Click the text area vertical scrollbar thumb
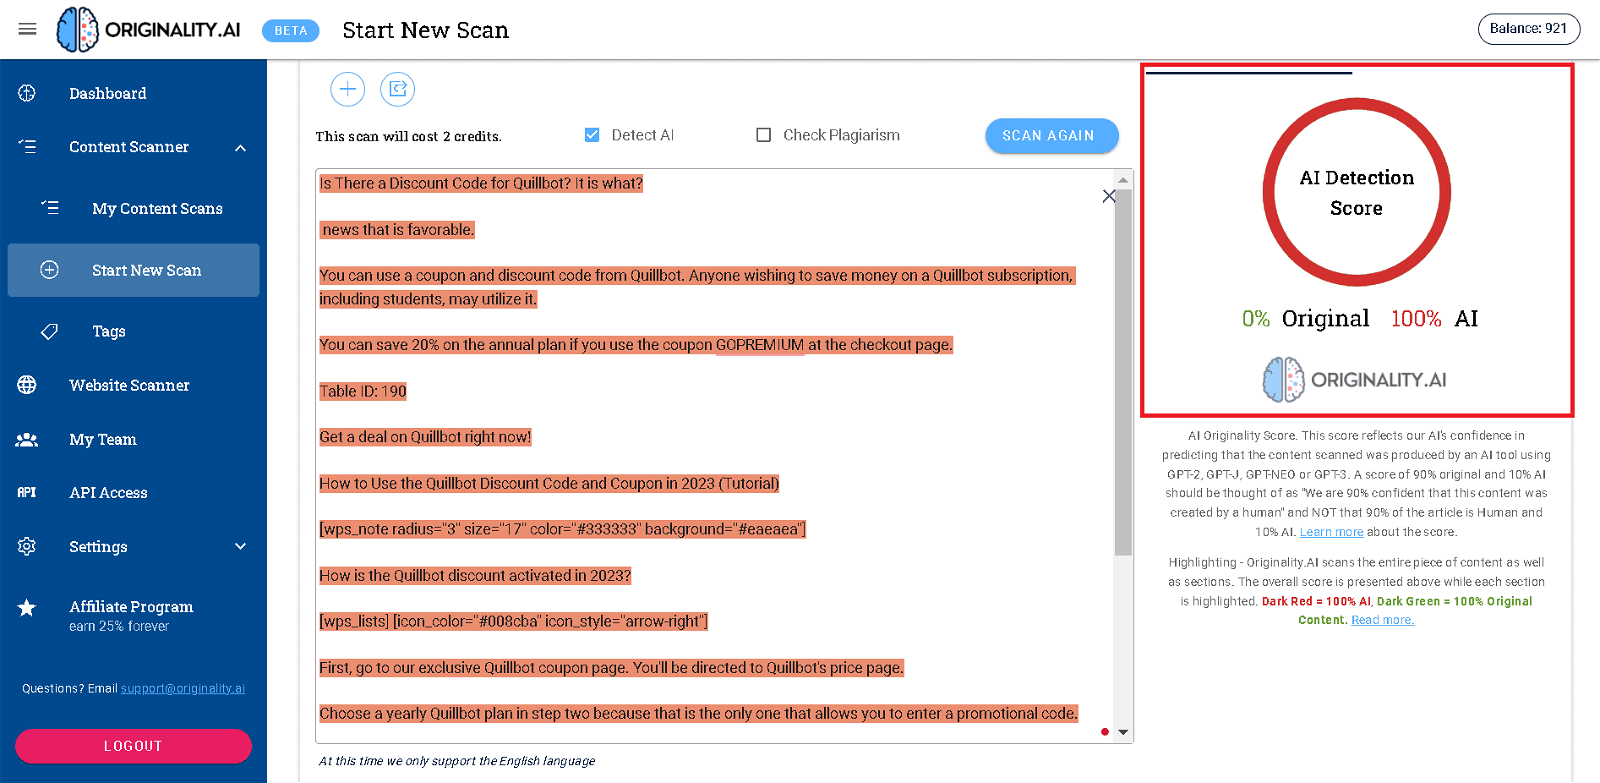The image size is (1600, 783). tap(1123, 372)
